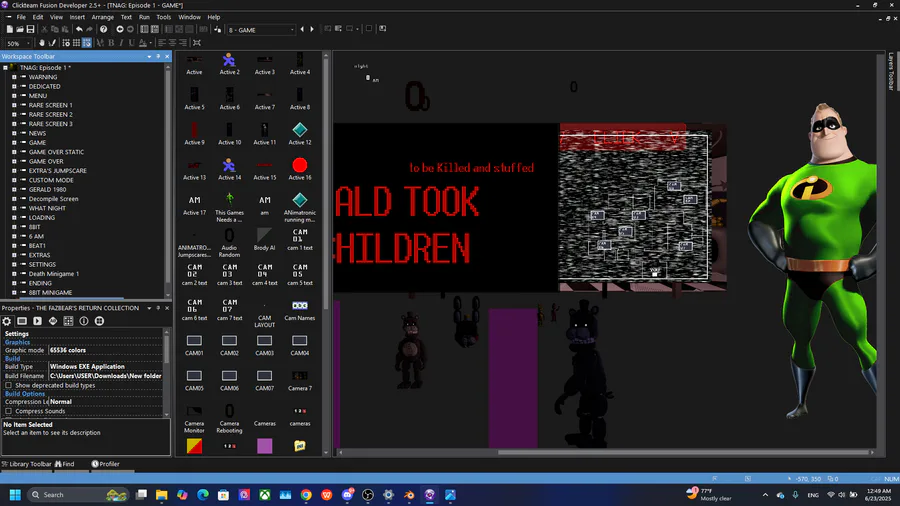The image size is (900, 506).
Task: Open the Tools menu
Action: click(164, 17)
